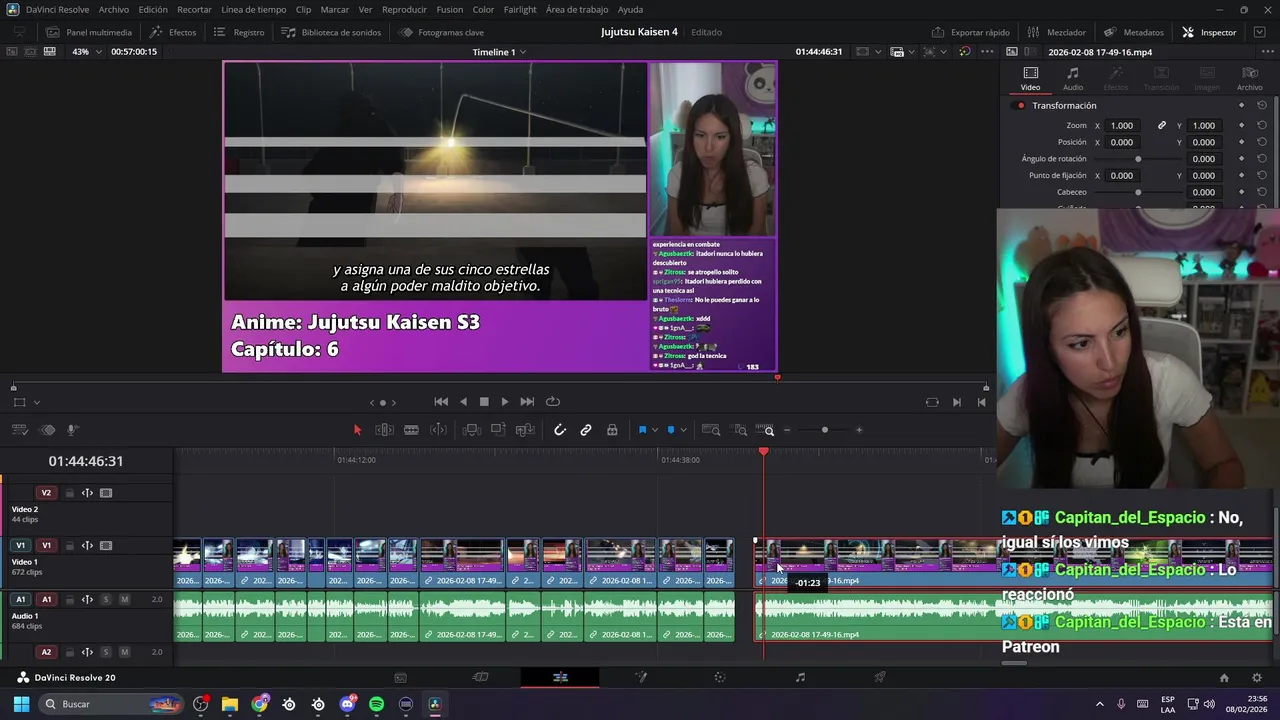
Task: Click the Zoom X value field
Action: click(1122, 126)
